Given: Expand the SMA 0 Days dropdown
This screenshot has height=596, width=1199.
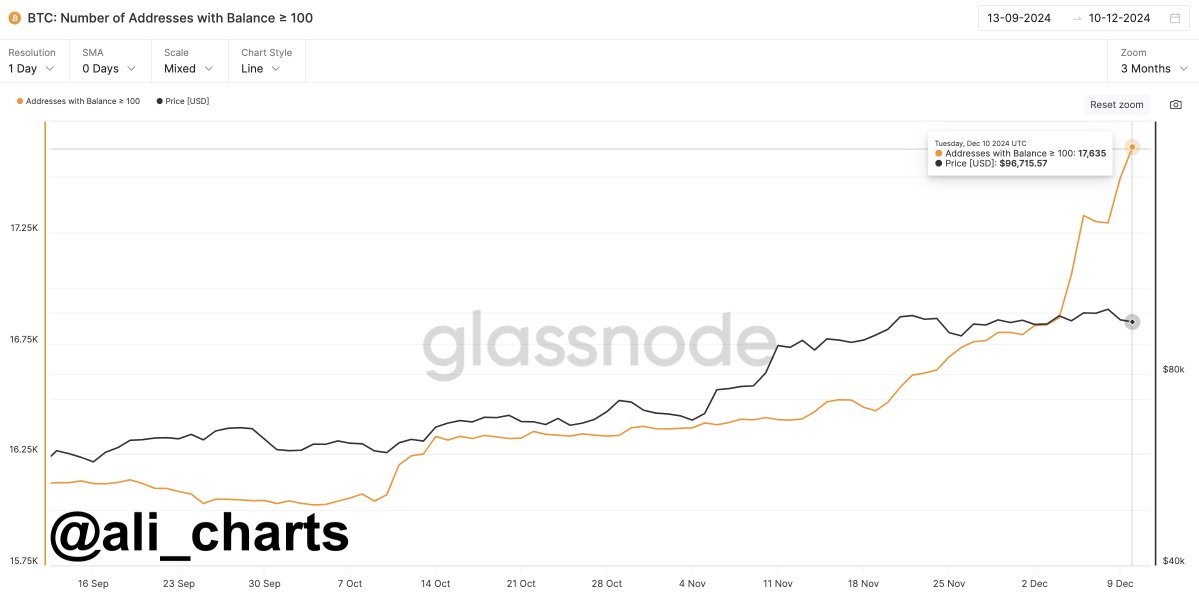Looking at the screenshot, I should pyautogui.click(x=108, y=69).
